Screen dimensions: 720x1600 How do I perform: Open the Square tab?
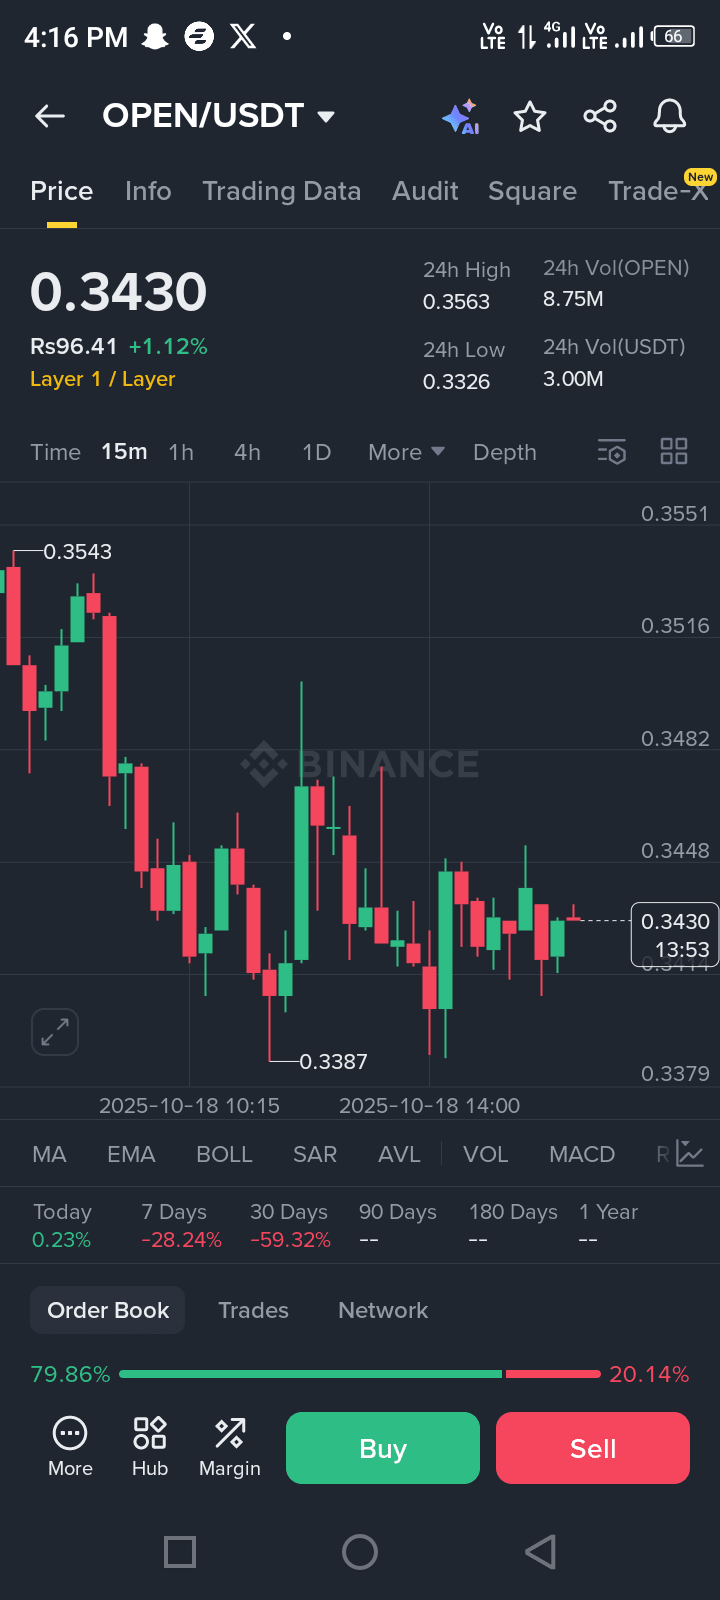tap(532, 191)
